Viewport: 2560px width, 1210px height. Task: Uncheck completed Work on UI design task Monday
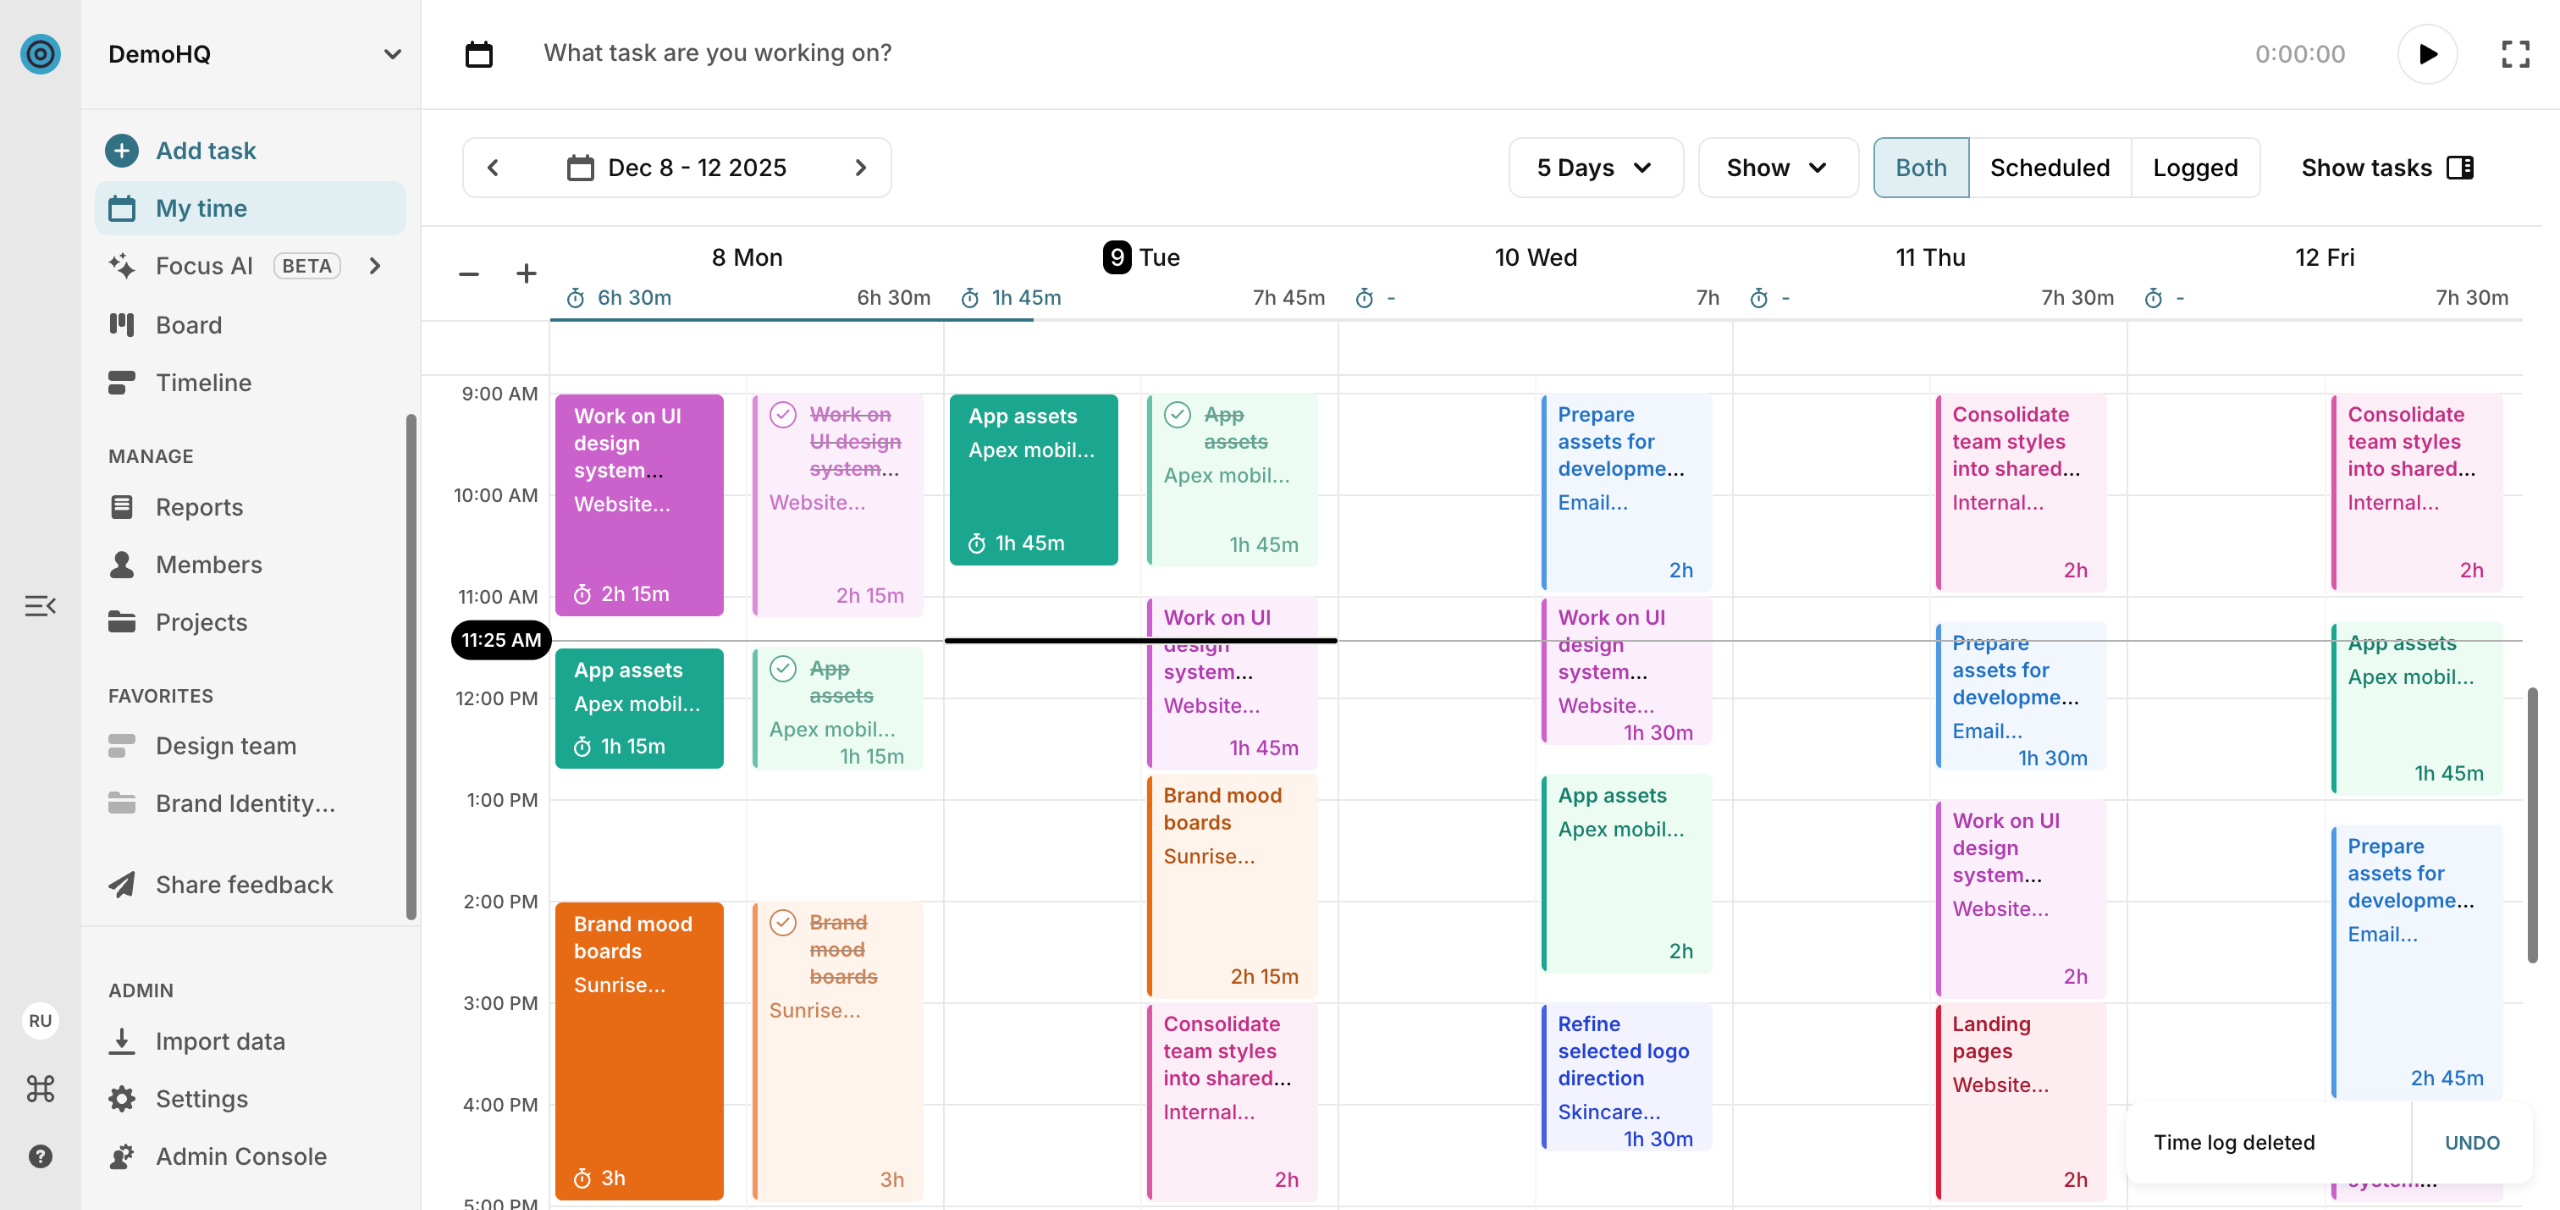[x=783, y=414]
